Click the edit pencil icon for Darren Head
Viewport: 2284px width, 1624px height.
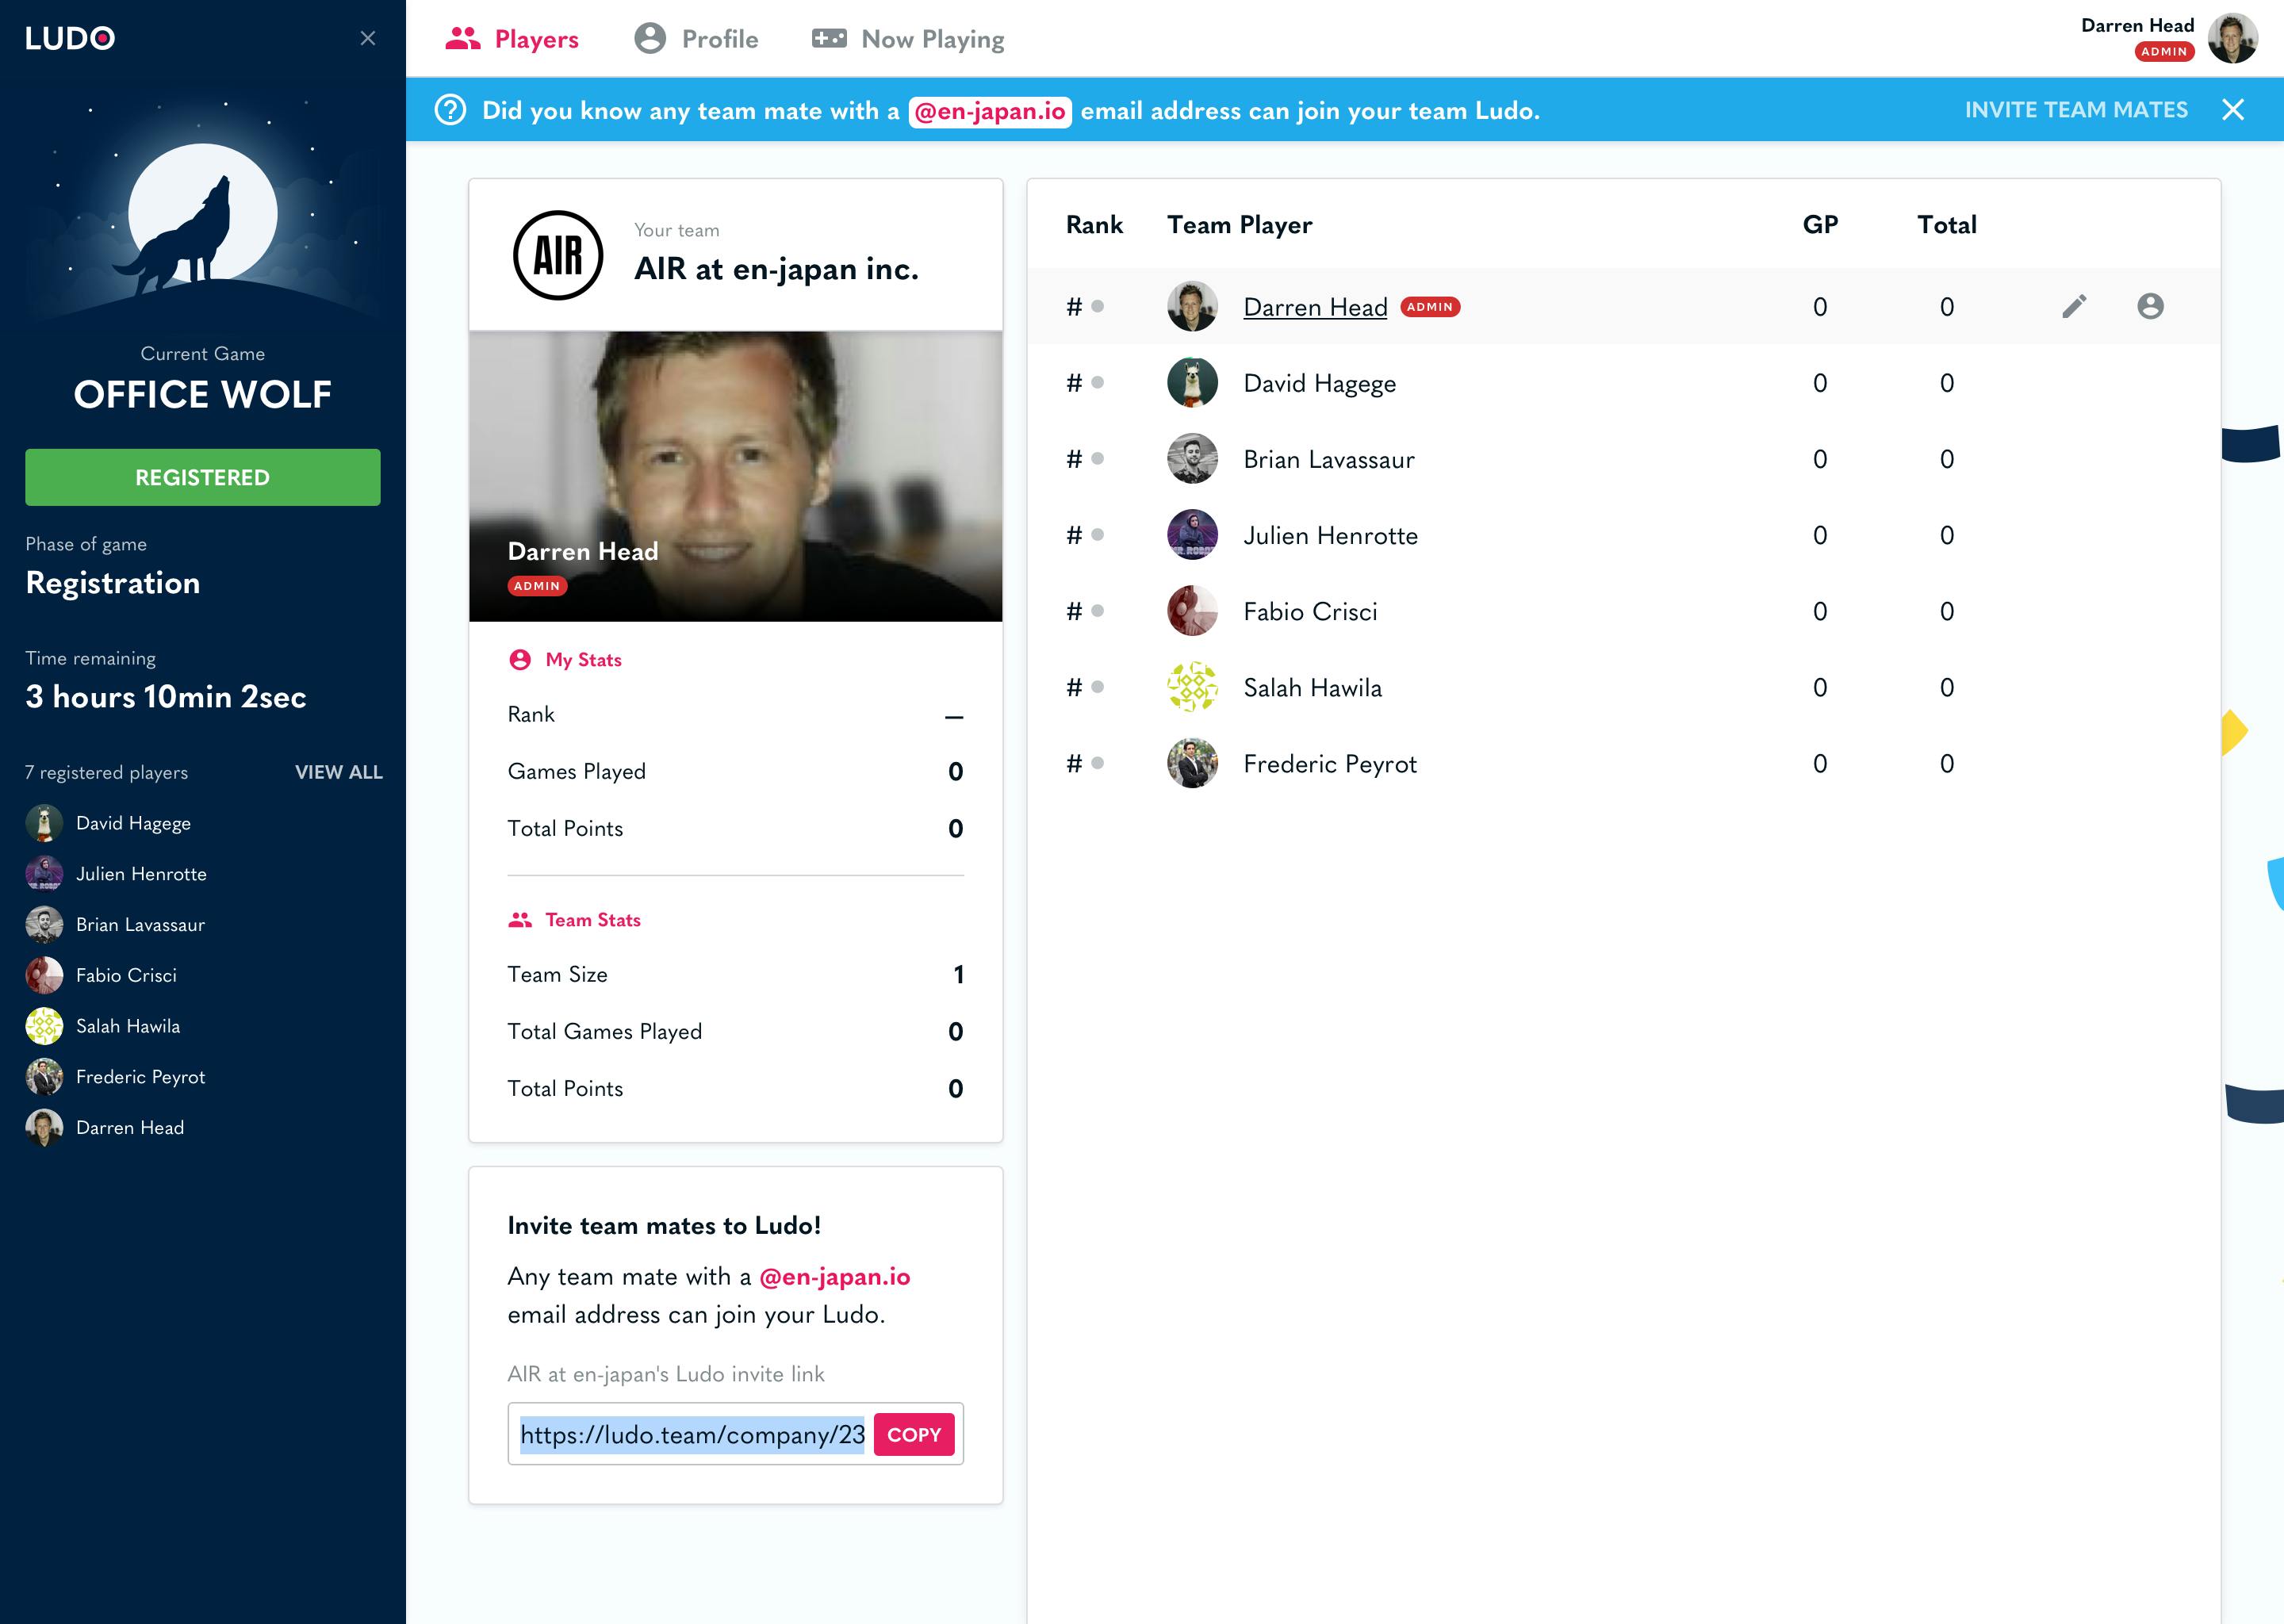point(2074,306)
